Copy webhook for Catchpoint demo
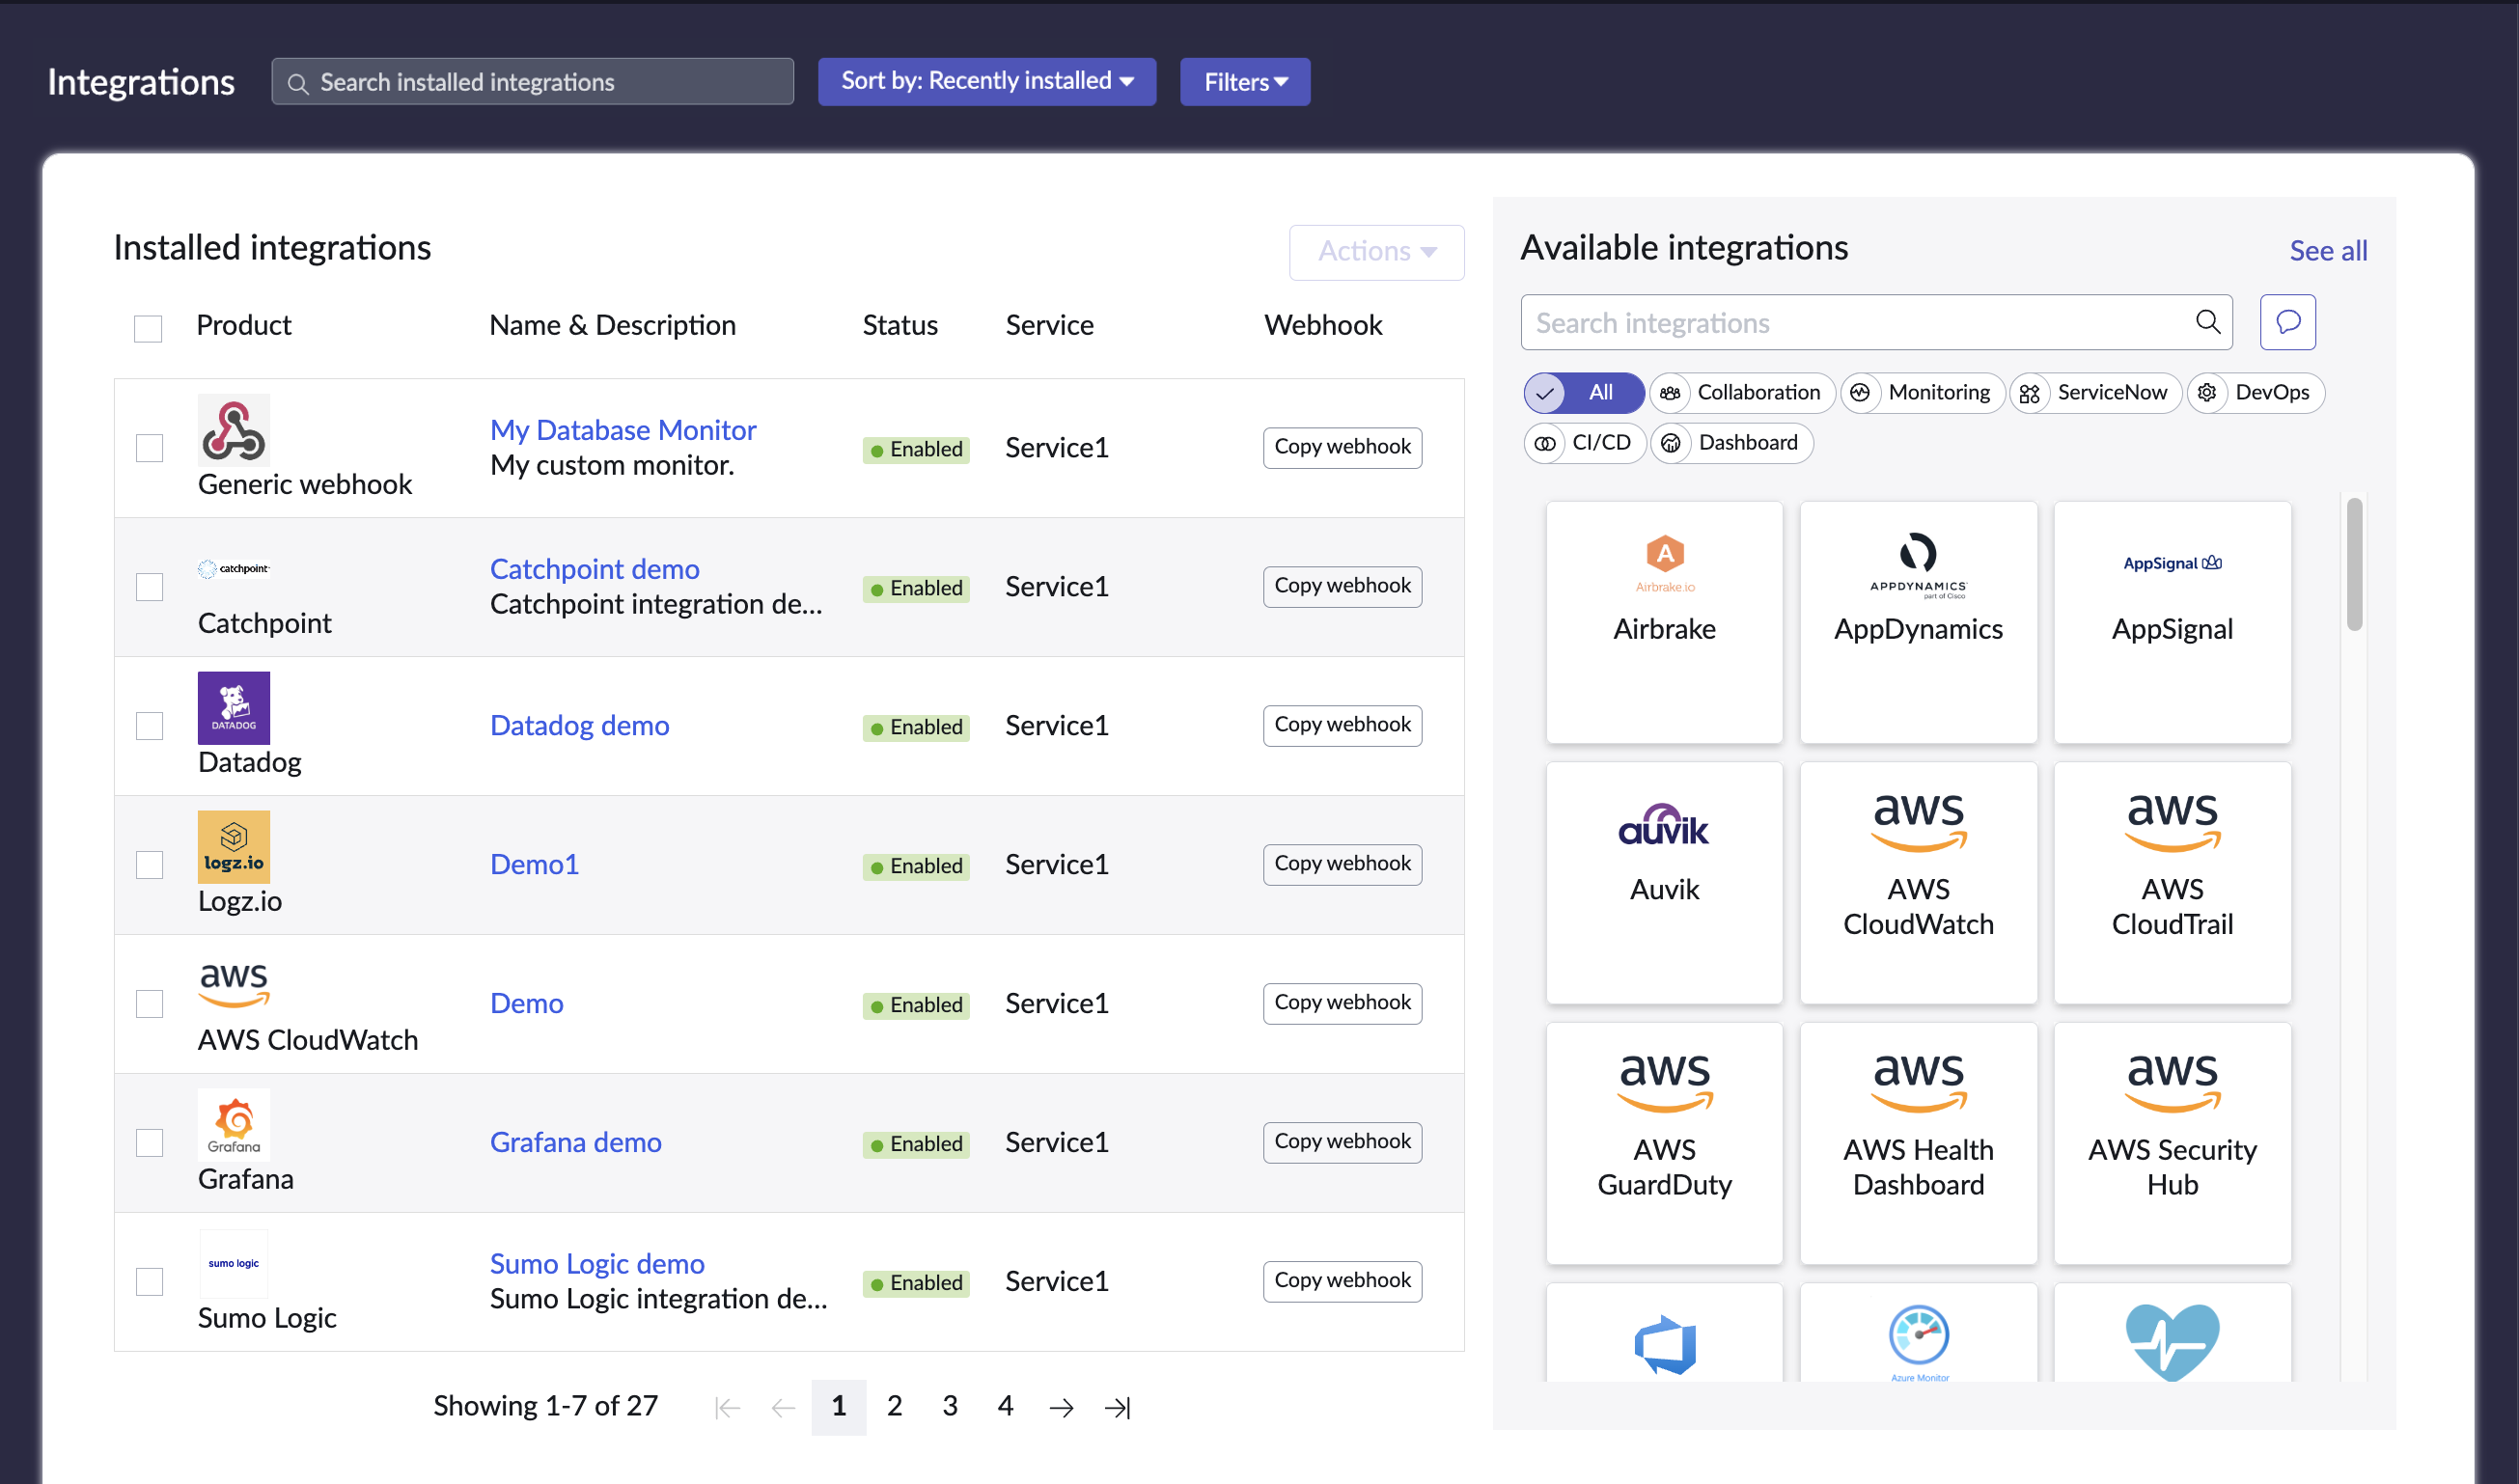This screenshot has width=2519, height=1484. (1341, 586)
